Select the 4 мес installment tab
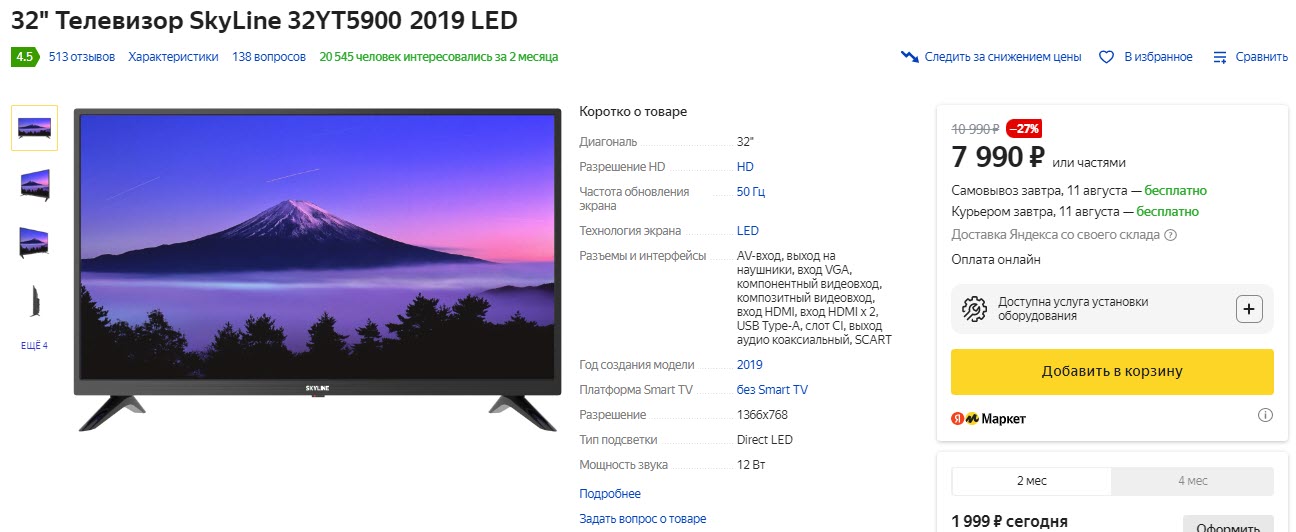Screen dimensions: 1296x532 pos(1193,481)
